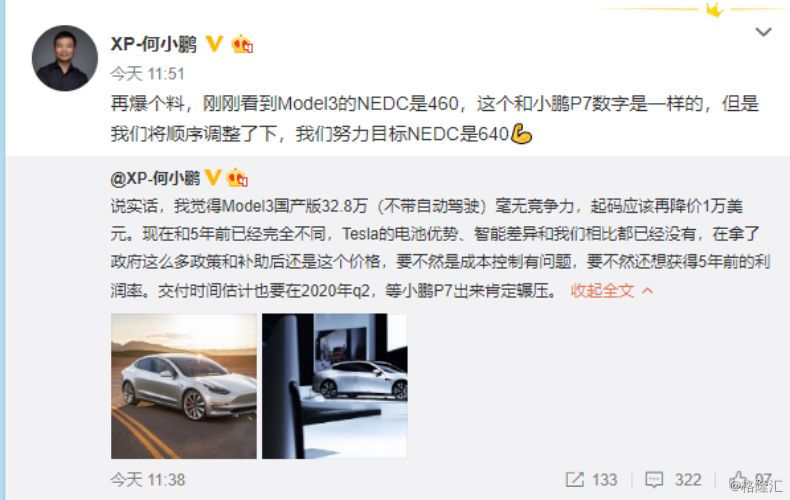Click the 今天 11:38 quoted post timestamp

[x=148, y=479]
